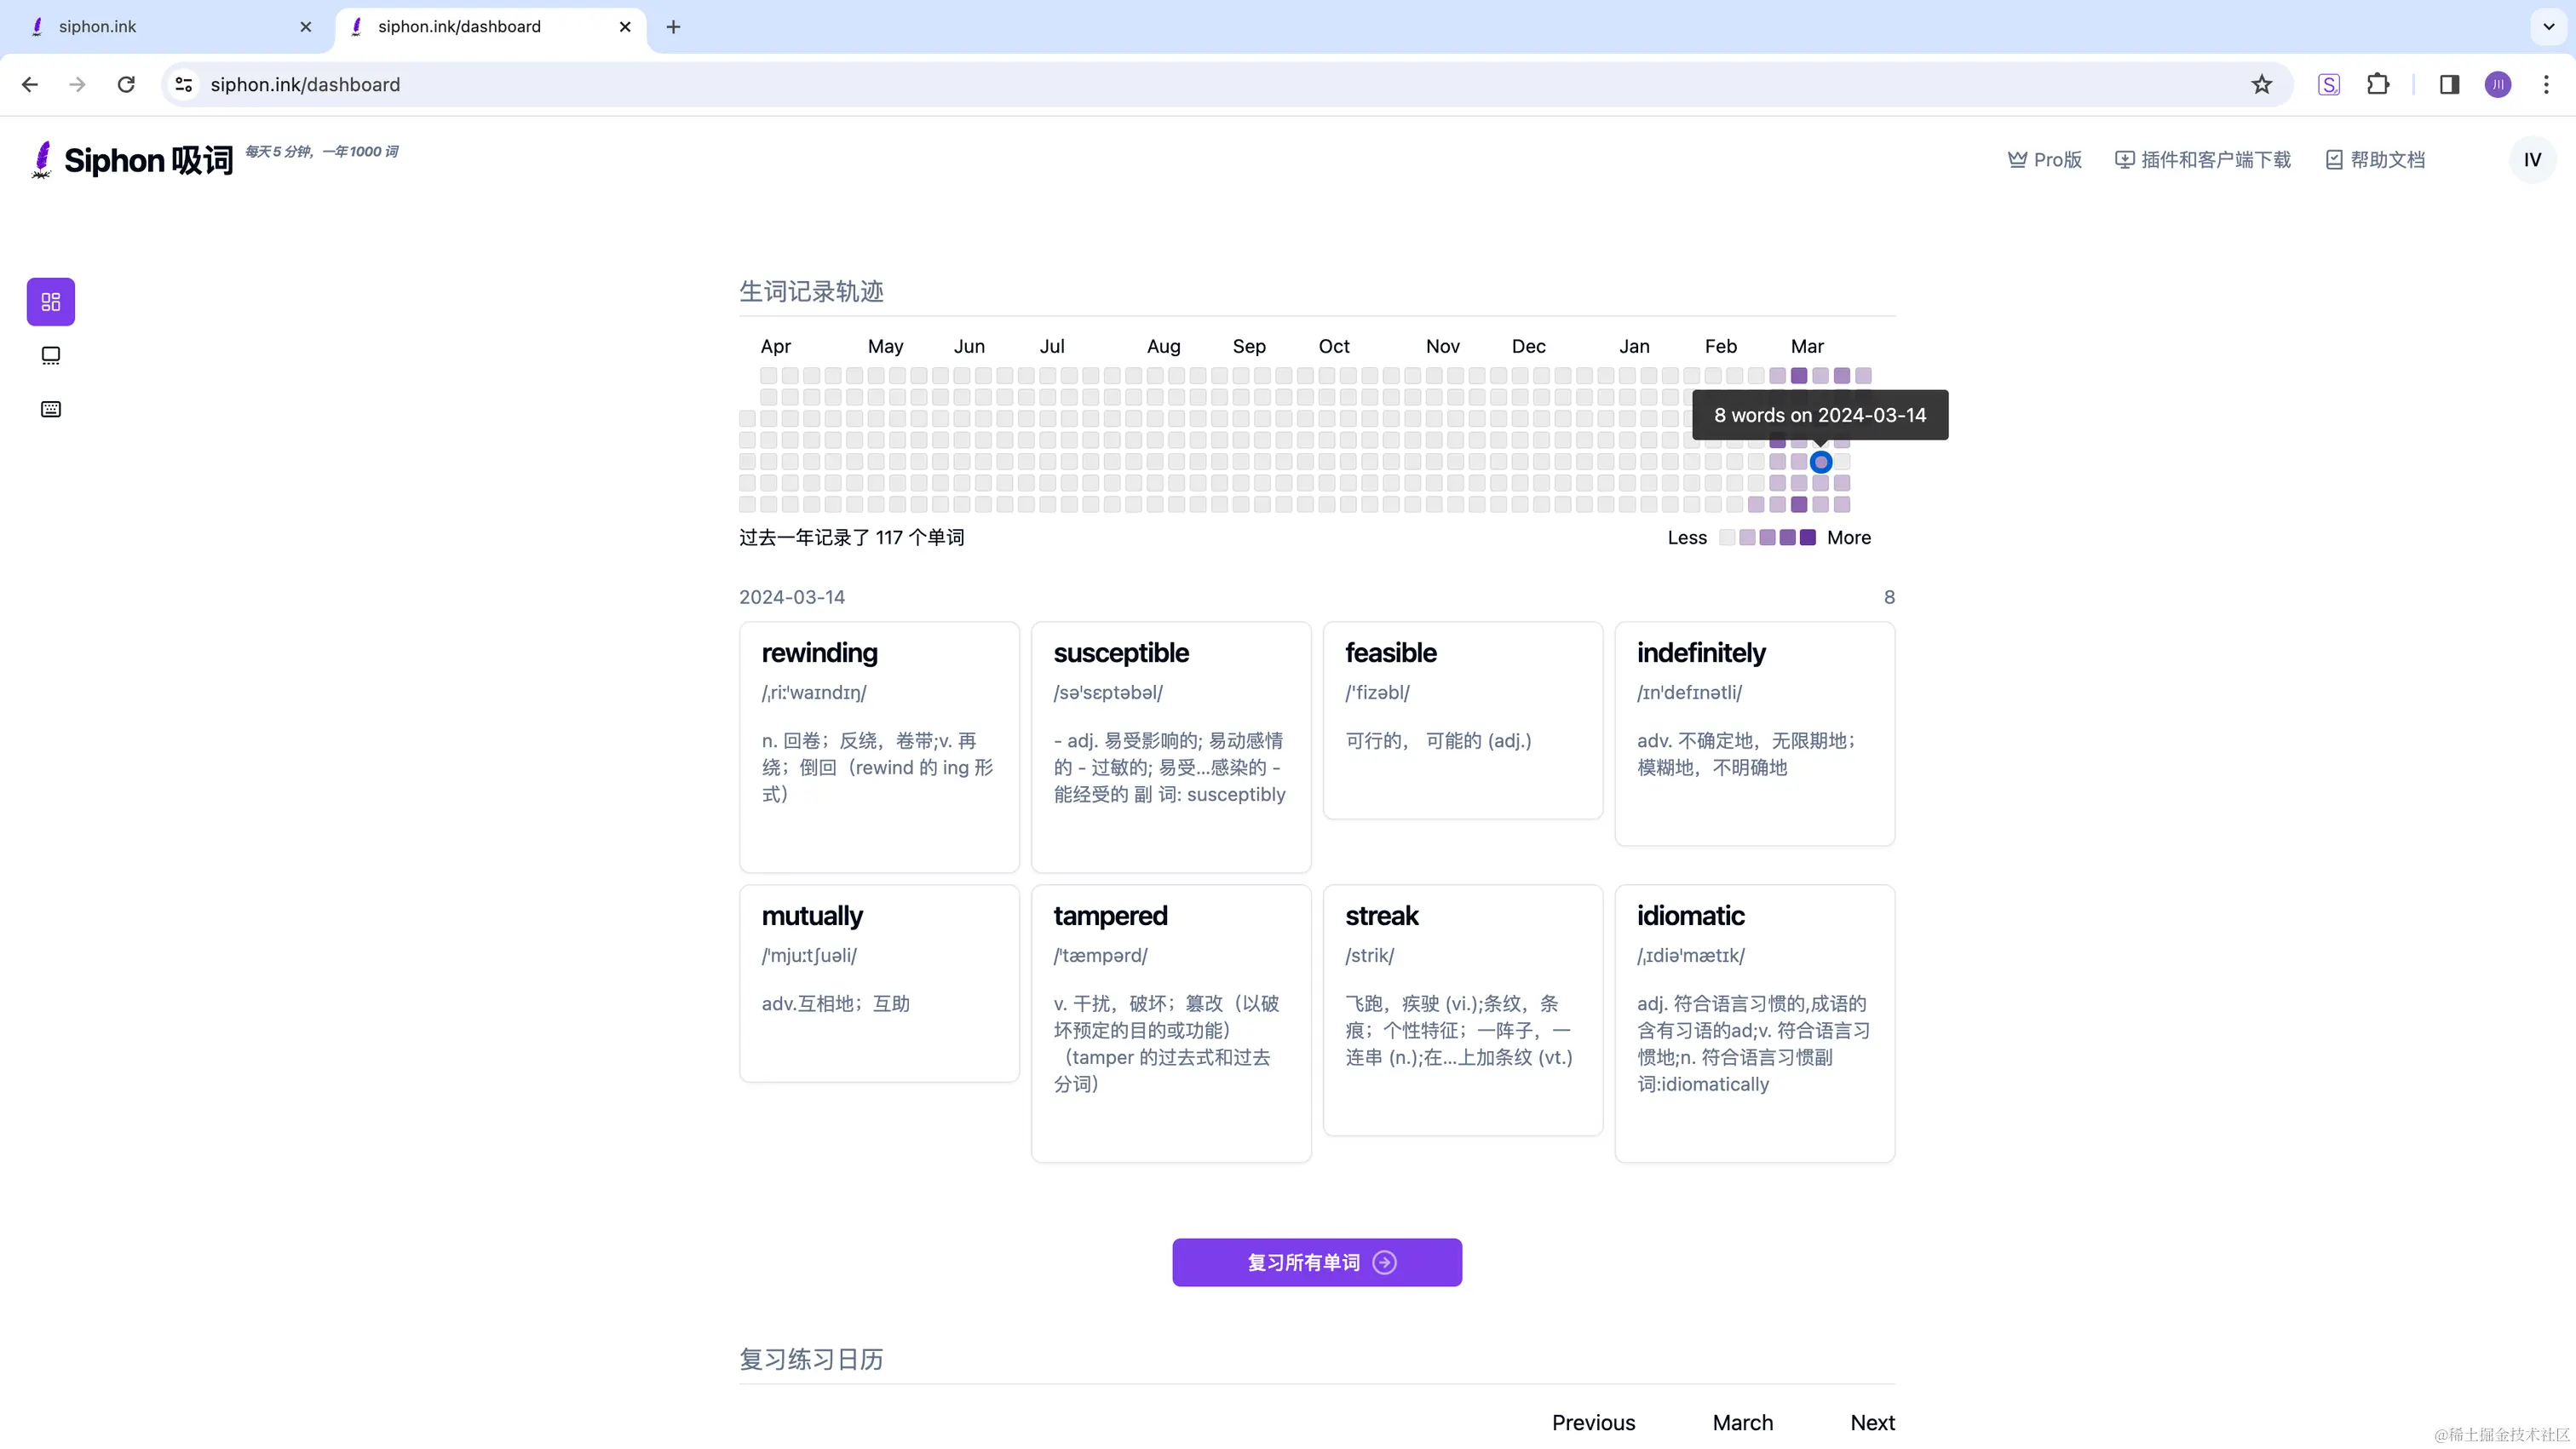Open the keyboard practice icon in sidebar
This screenshot has width=2576, height=1449.
pyautogui.click(x=51, y=409)
